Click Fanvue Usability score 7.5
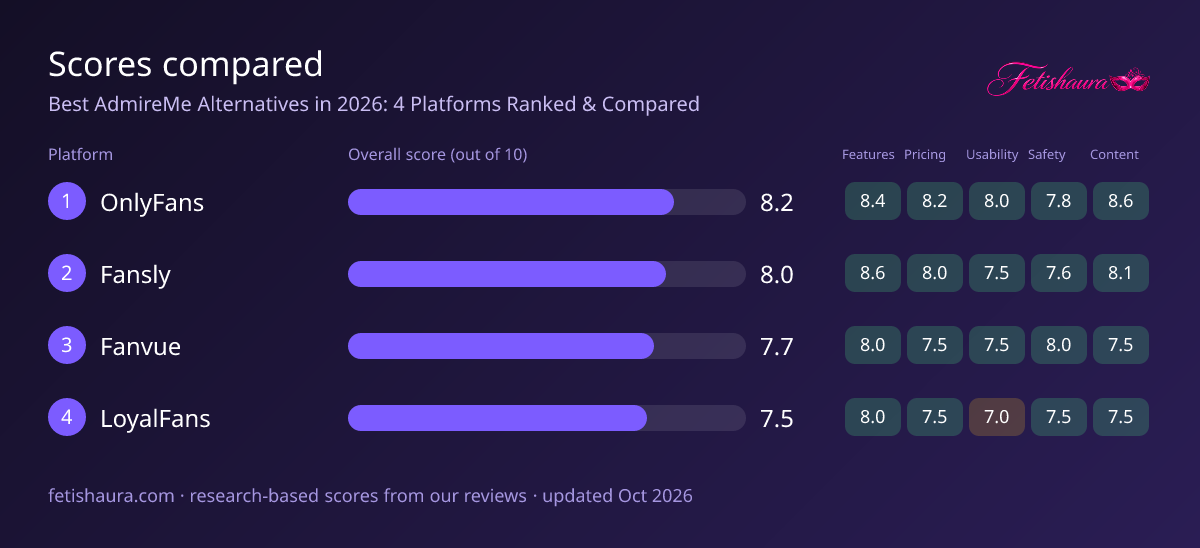Image resolution: width=1200 pixels, height=548 pixels. pyautogui.click(x=997, y=345)
